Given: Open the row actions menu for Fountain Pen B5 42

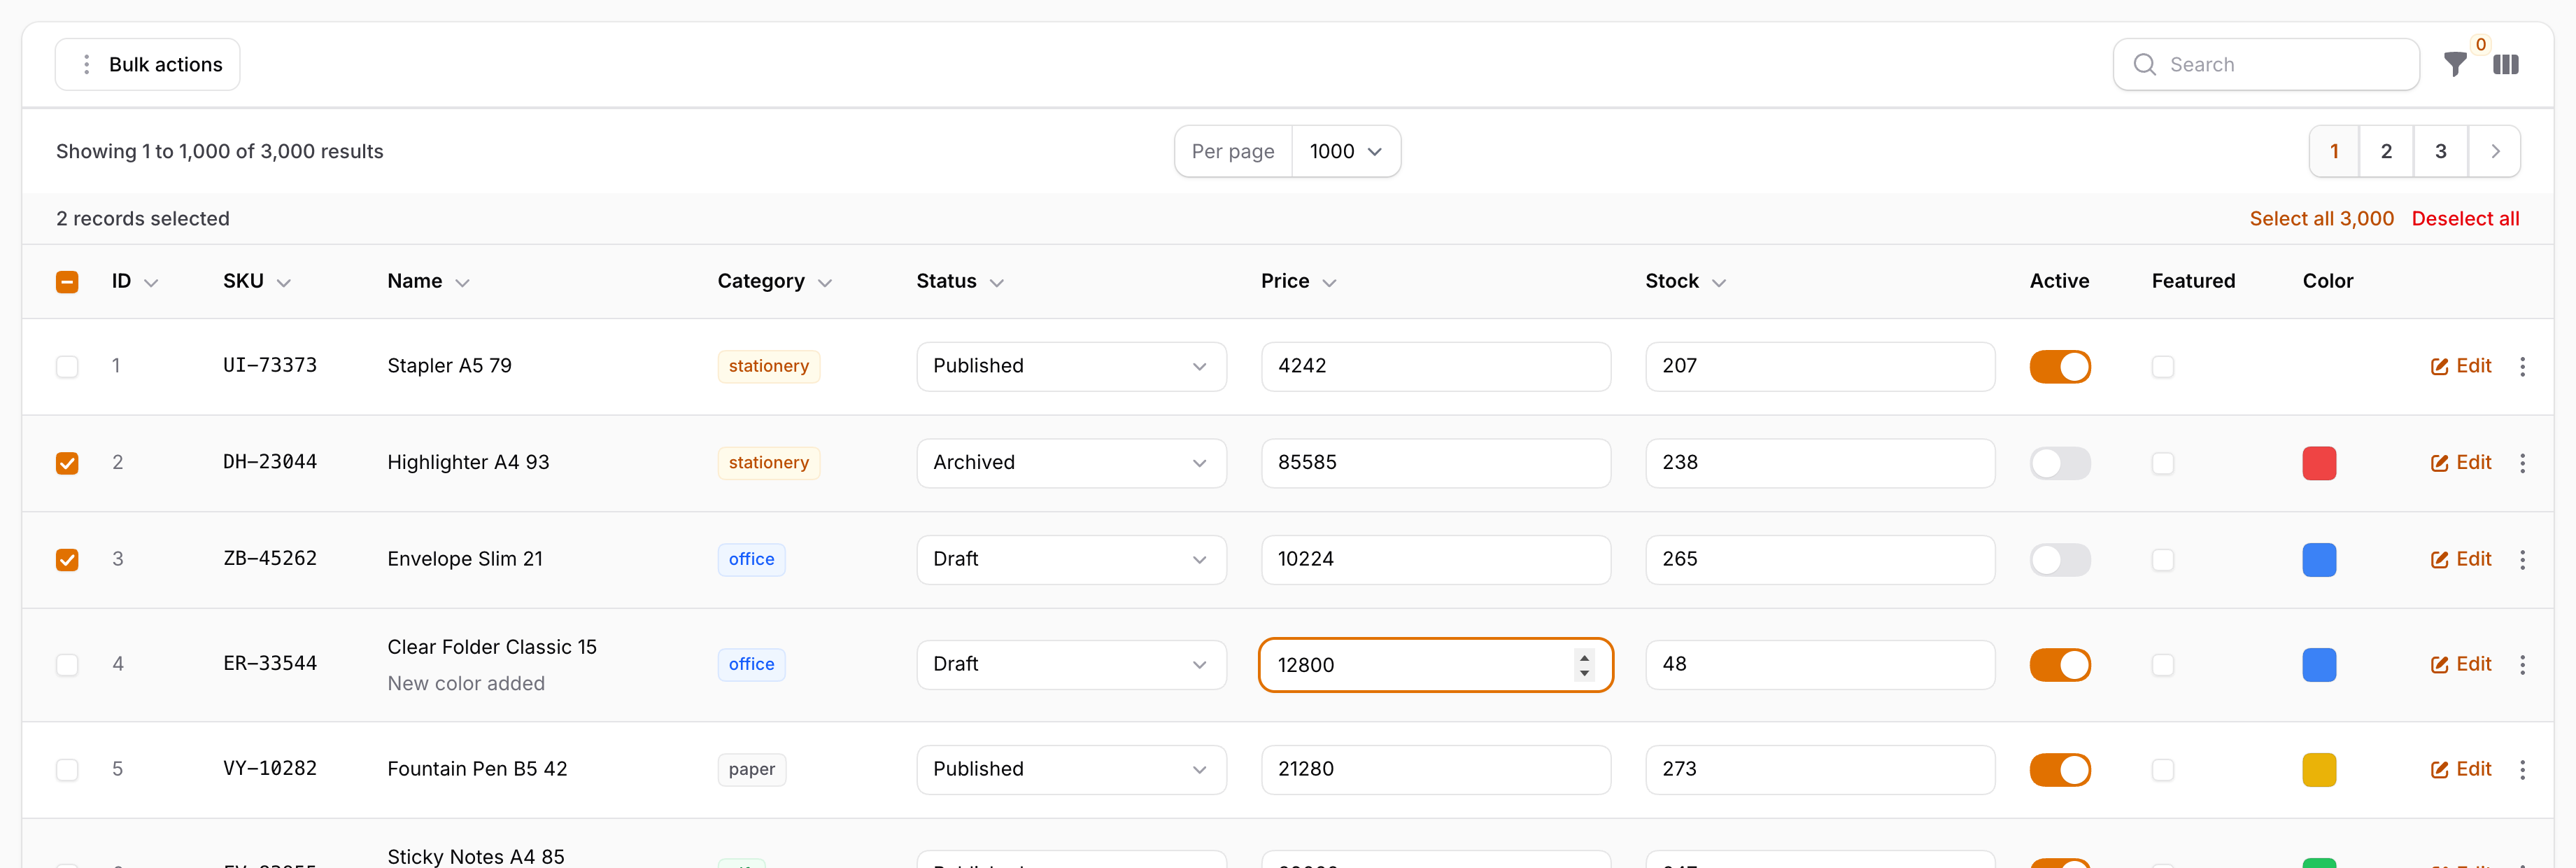Looking at the screenshot, I should coord(2522,770).
